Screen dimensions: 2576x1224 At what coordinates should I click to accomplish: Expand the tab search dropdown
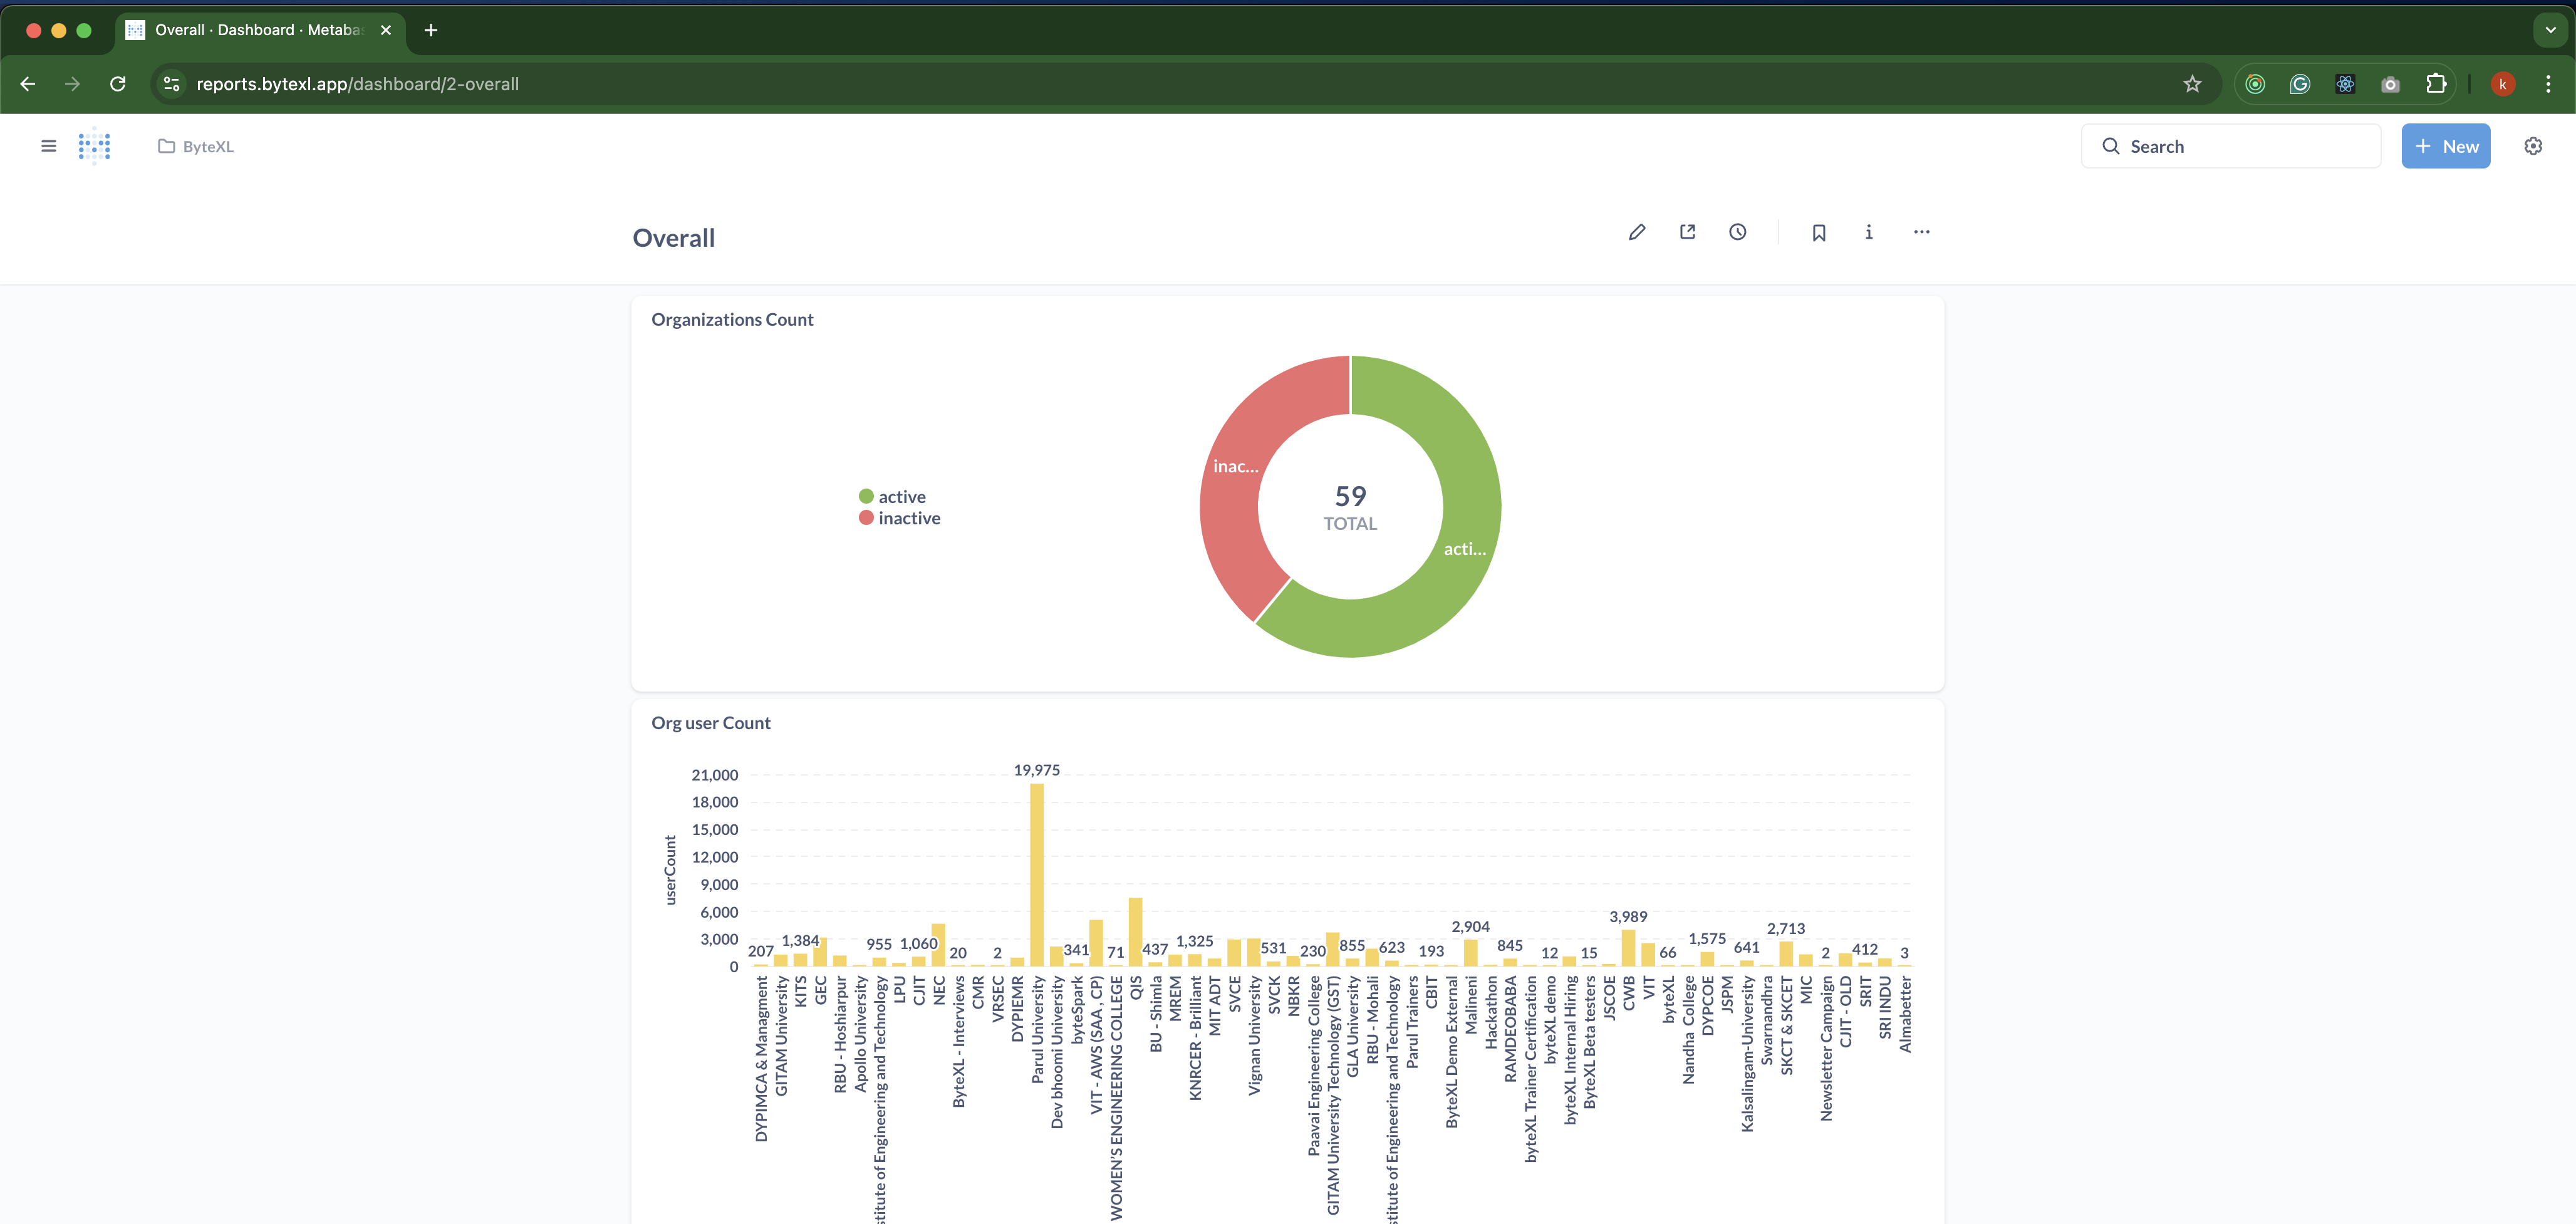click(x=2551, y=30)
